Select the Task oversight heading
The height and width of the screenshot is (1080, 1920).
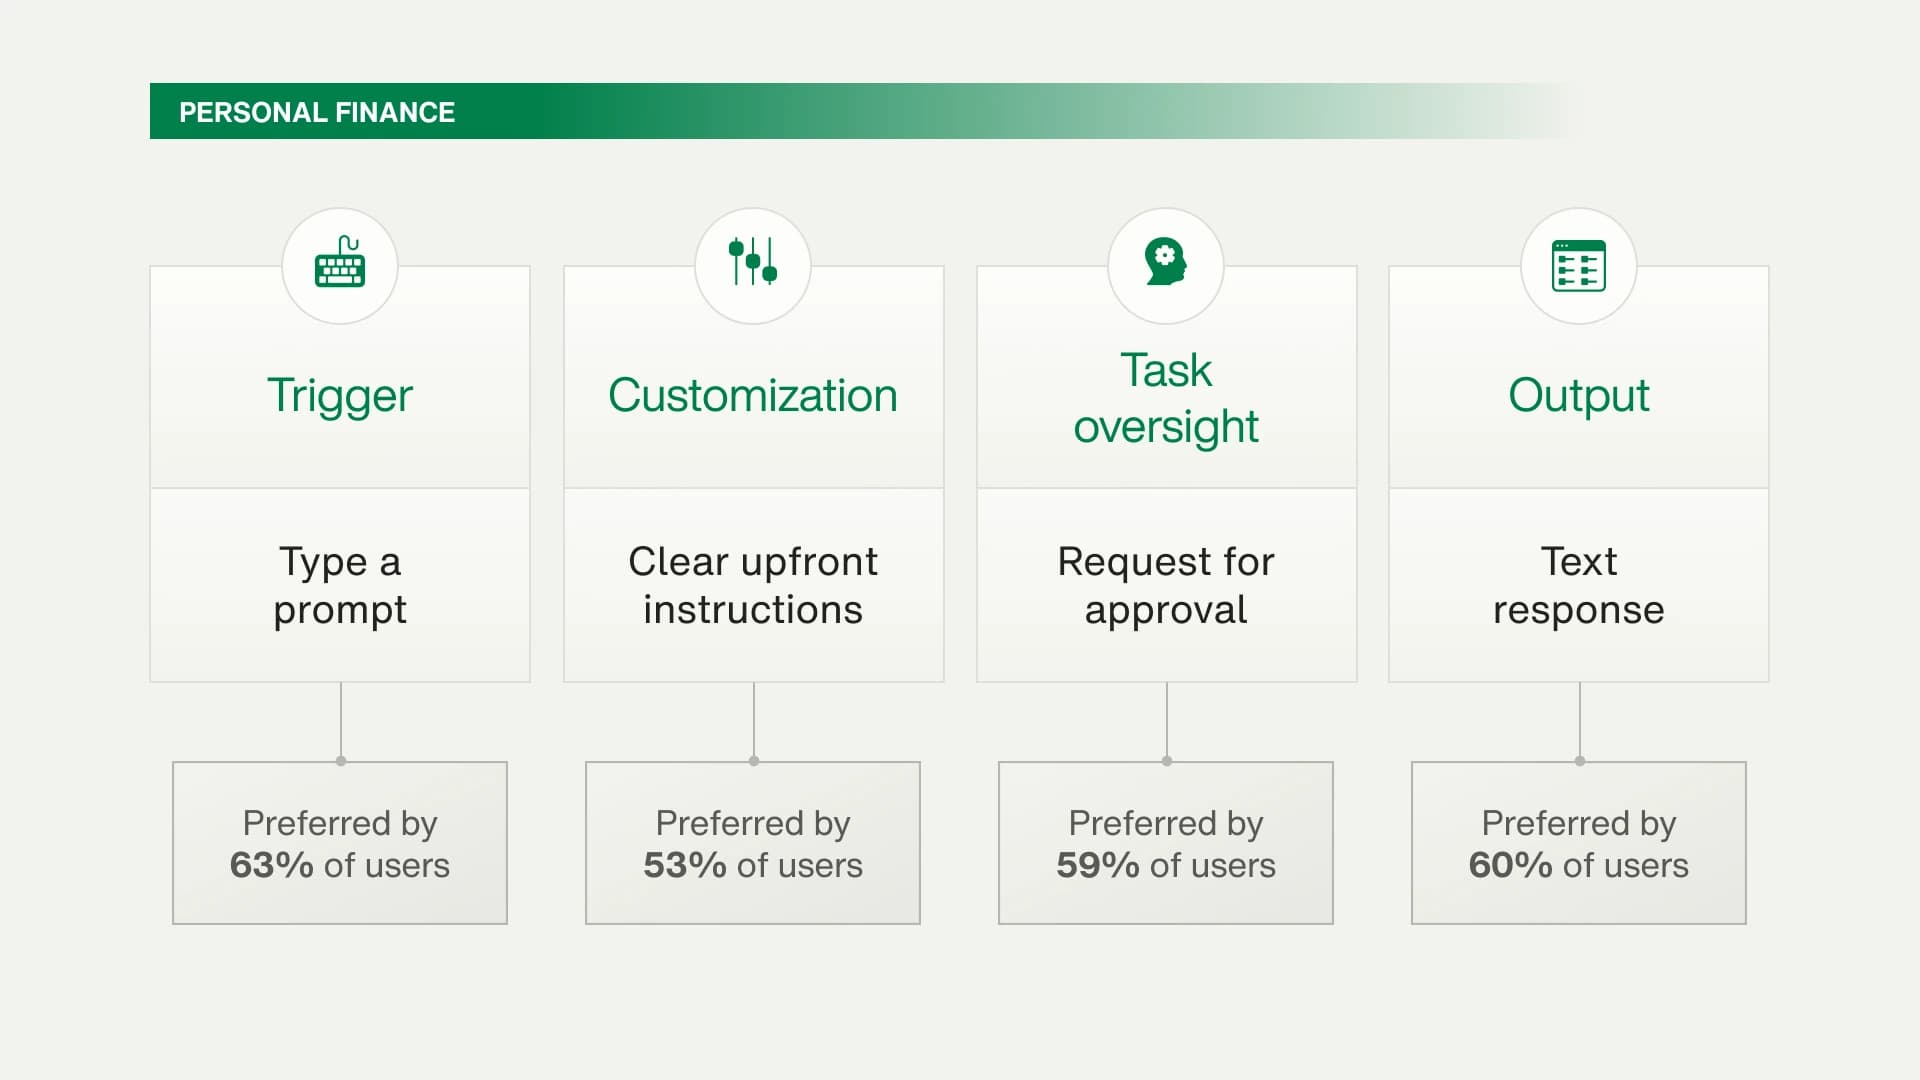(x=1166, y=398)
